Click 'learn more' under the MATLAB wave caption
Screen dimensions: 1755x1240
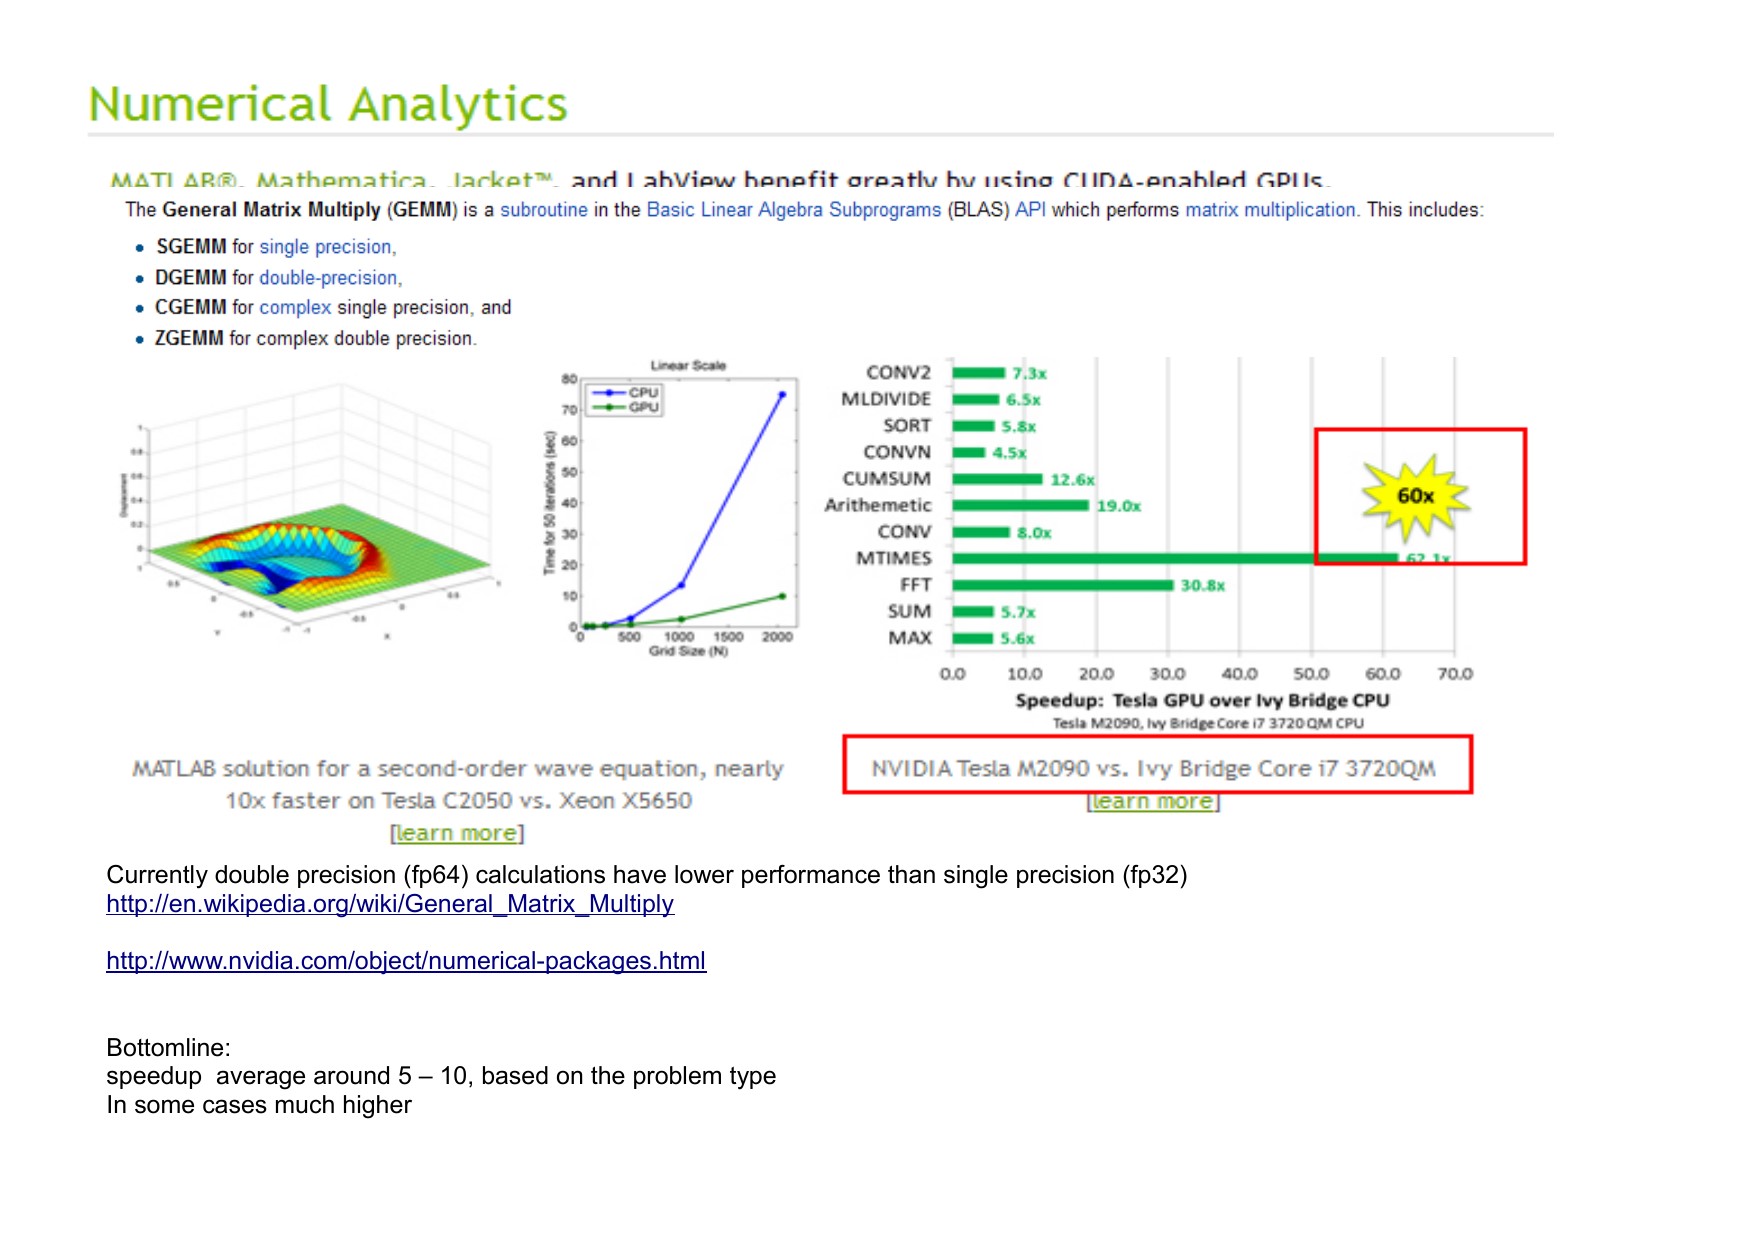457,833
